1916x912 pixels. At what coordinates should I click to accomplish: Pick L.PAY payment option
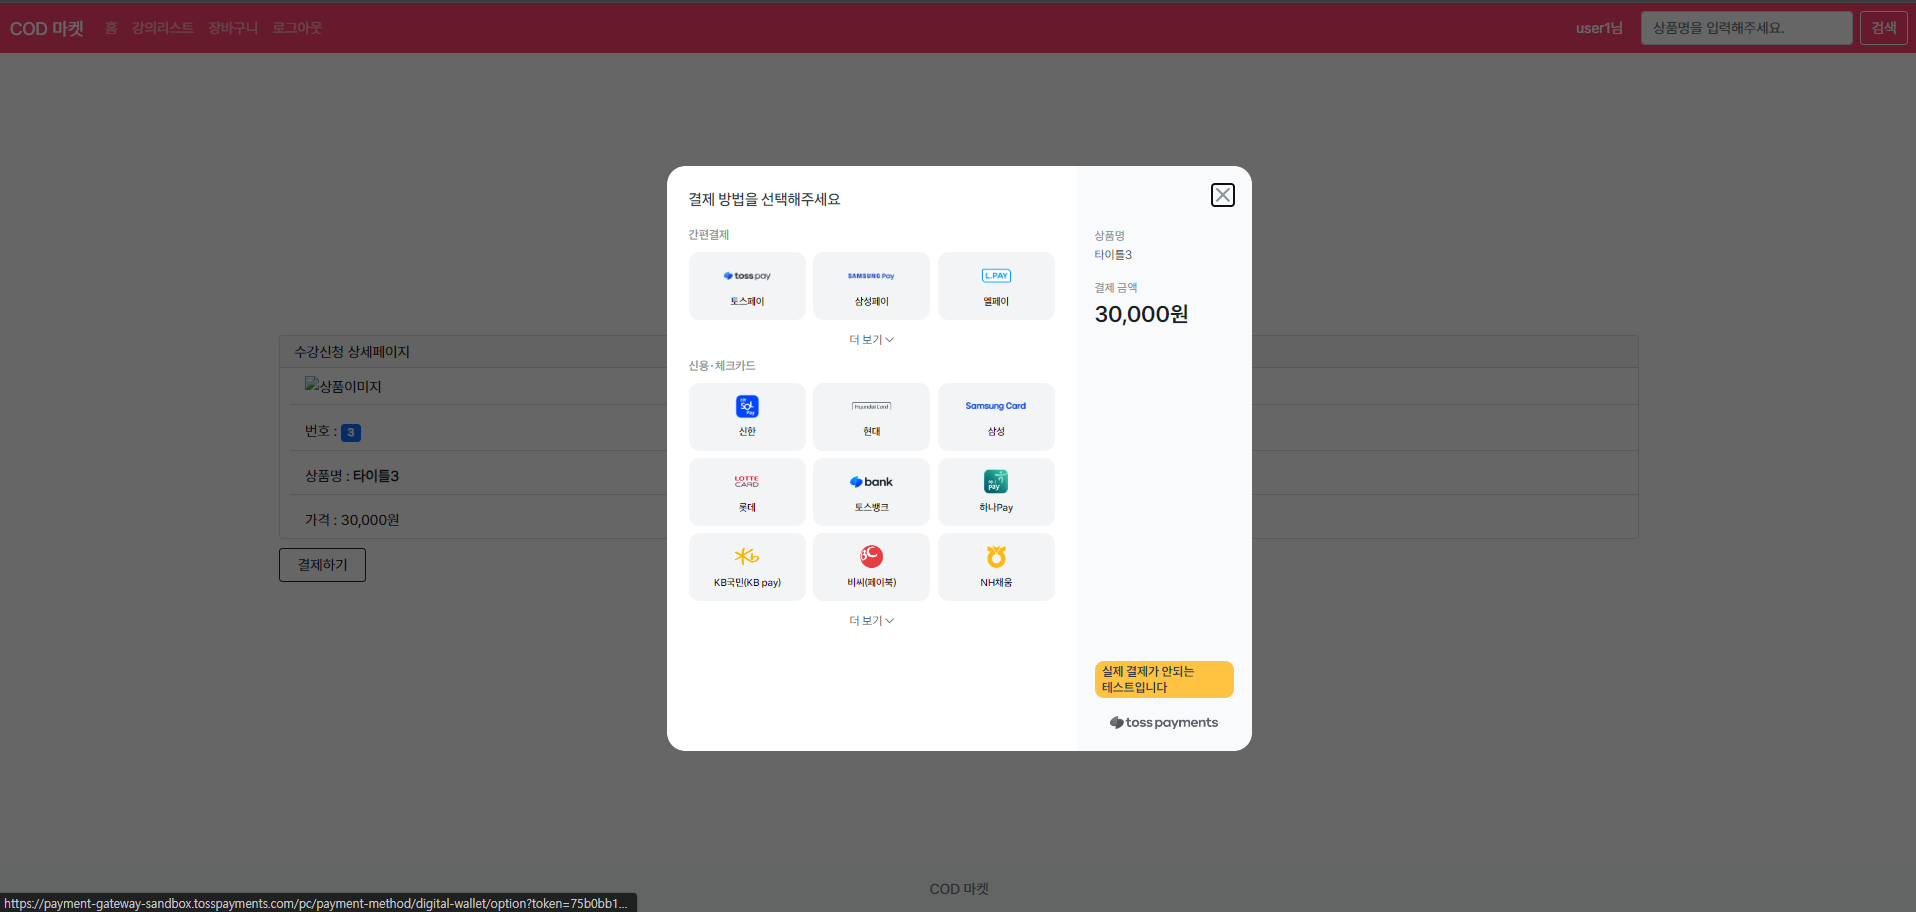996,286
